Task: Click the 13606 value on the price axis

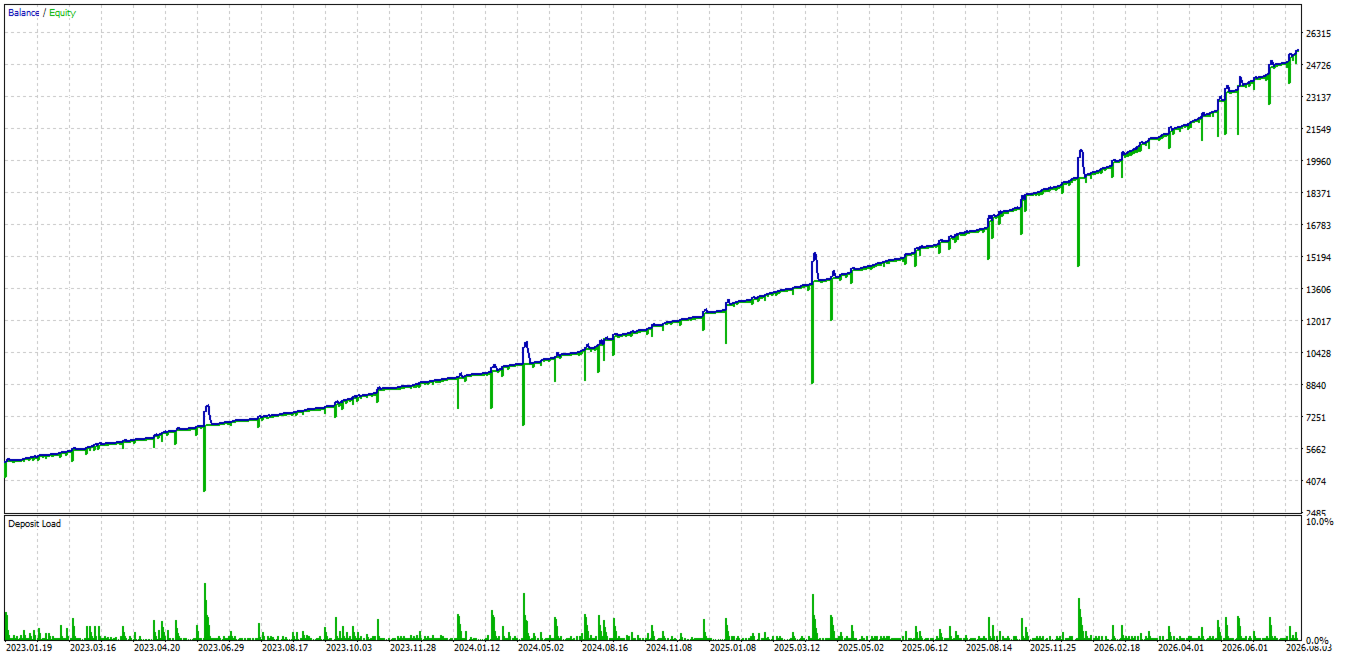Action: [1318, 290]
